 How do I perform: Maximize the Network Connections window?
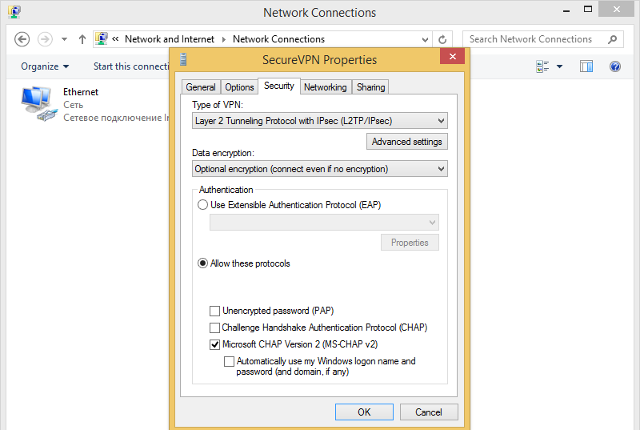[588, 9]
